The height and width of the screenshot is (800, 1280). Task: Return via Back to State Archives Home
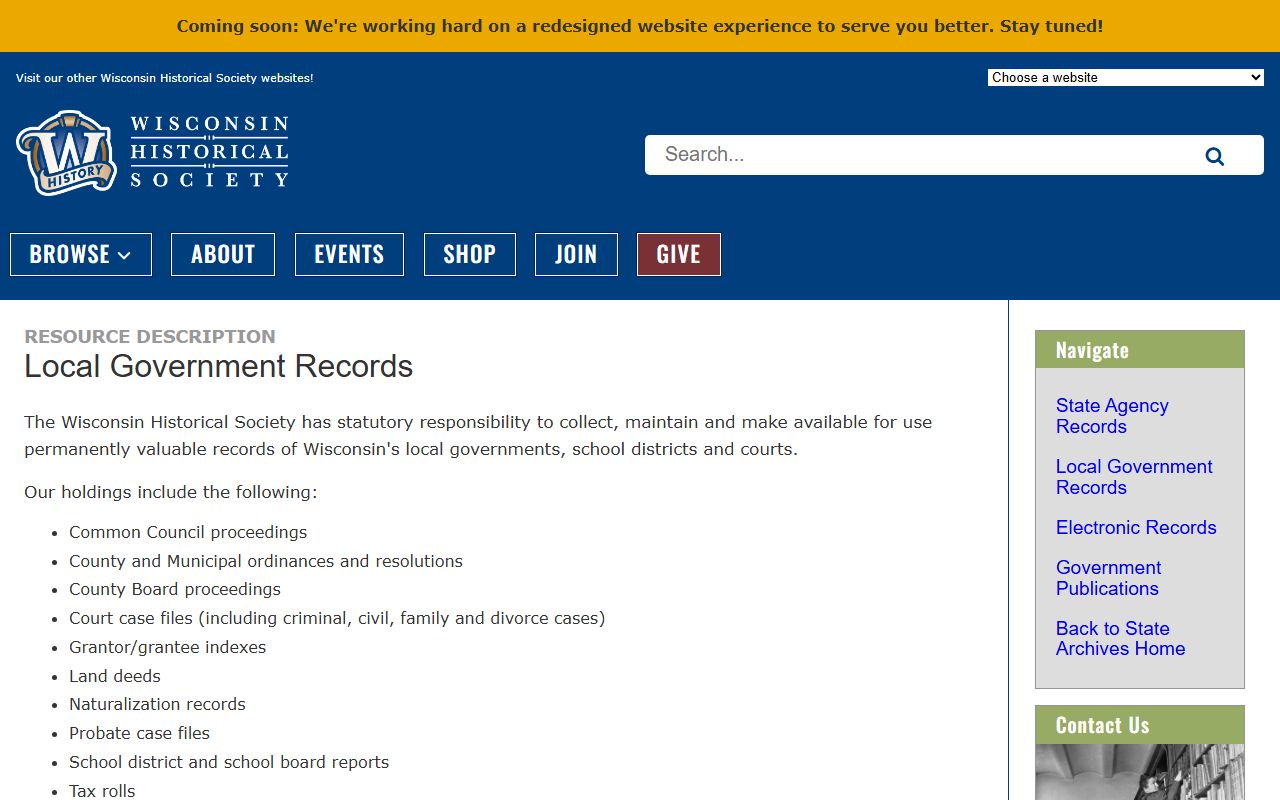(x=1120, y=638)
